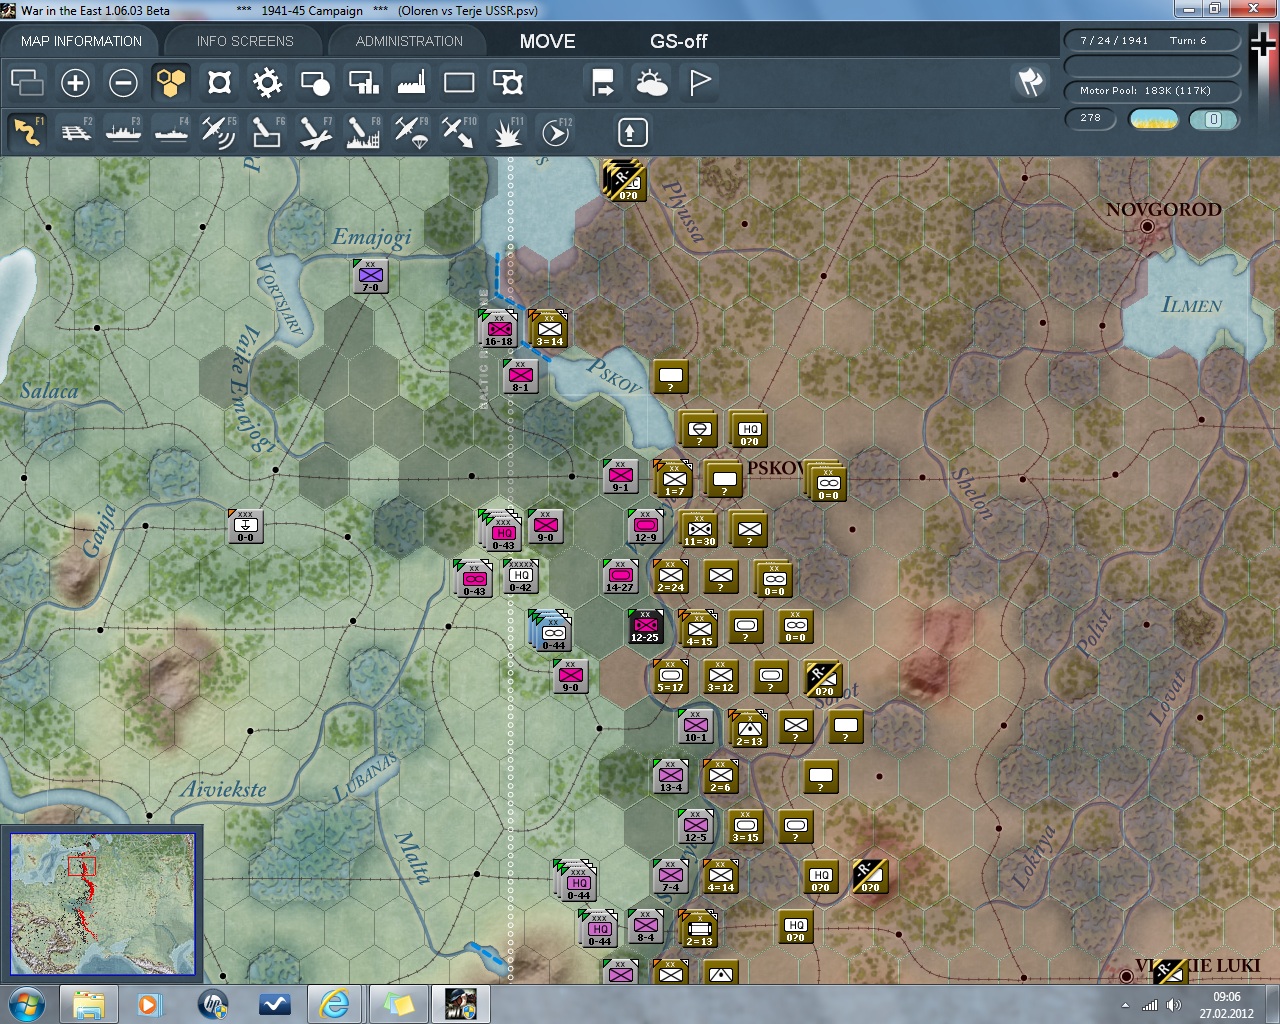Click the volume speaker tray icon
Viewport: 1280px width, 1024px height.
(x=1174, y=1005)
